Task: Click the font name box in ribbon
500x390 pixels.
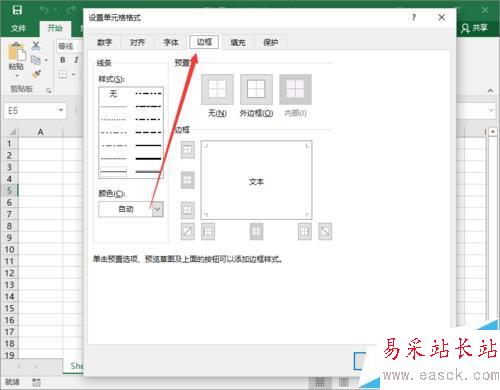Action: 69,46
